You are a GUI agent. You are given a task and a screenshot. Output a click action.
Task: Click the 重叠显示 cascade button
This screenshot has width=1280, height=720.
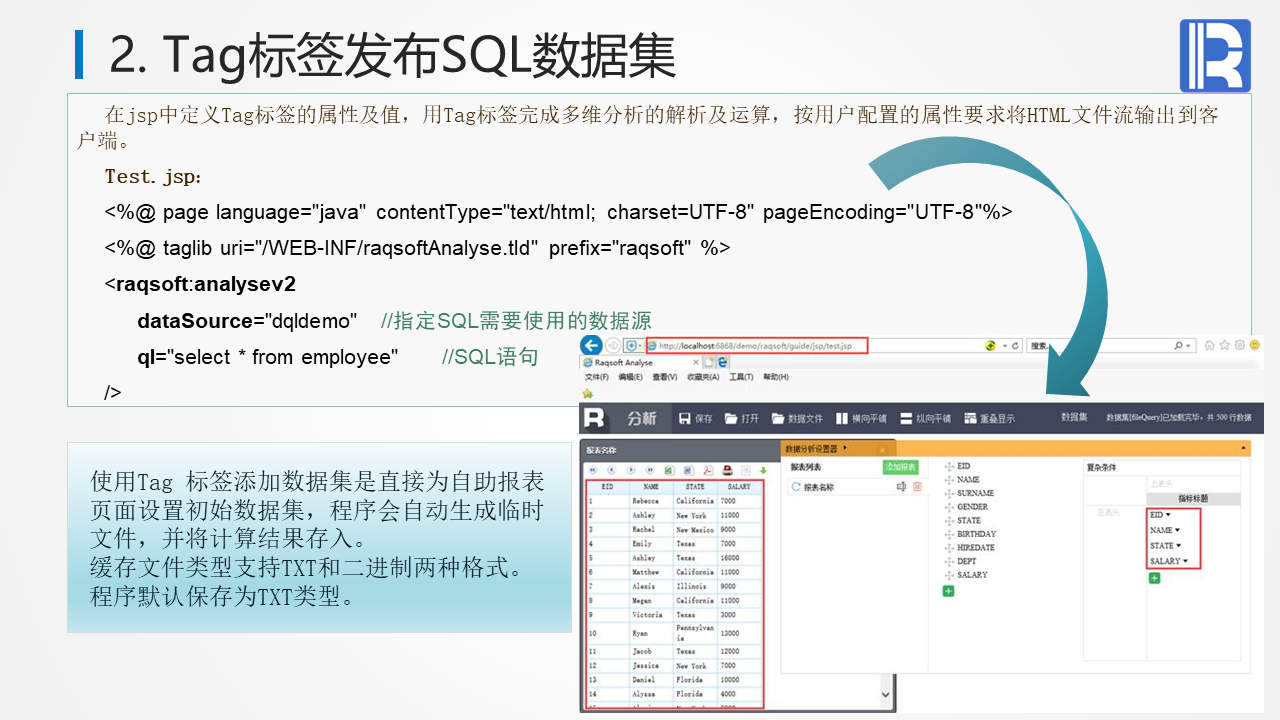point(989,419)
